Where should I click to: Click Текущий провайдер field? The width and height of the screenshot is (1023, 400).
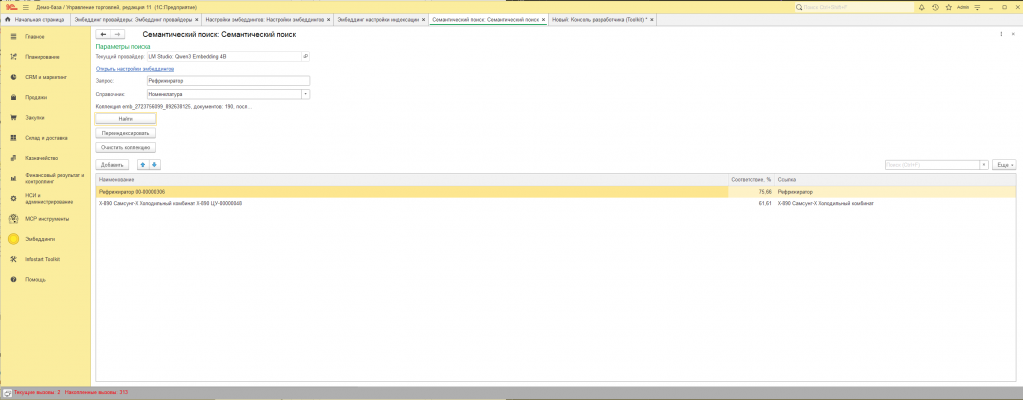224,57
